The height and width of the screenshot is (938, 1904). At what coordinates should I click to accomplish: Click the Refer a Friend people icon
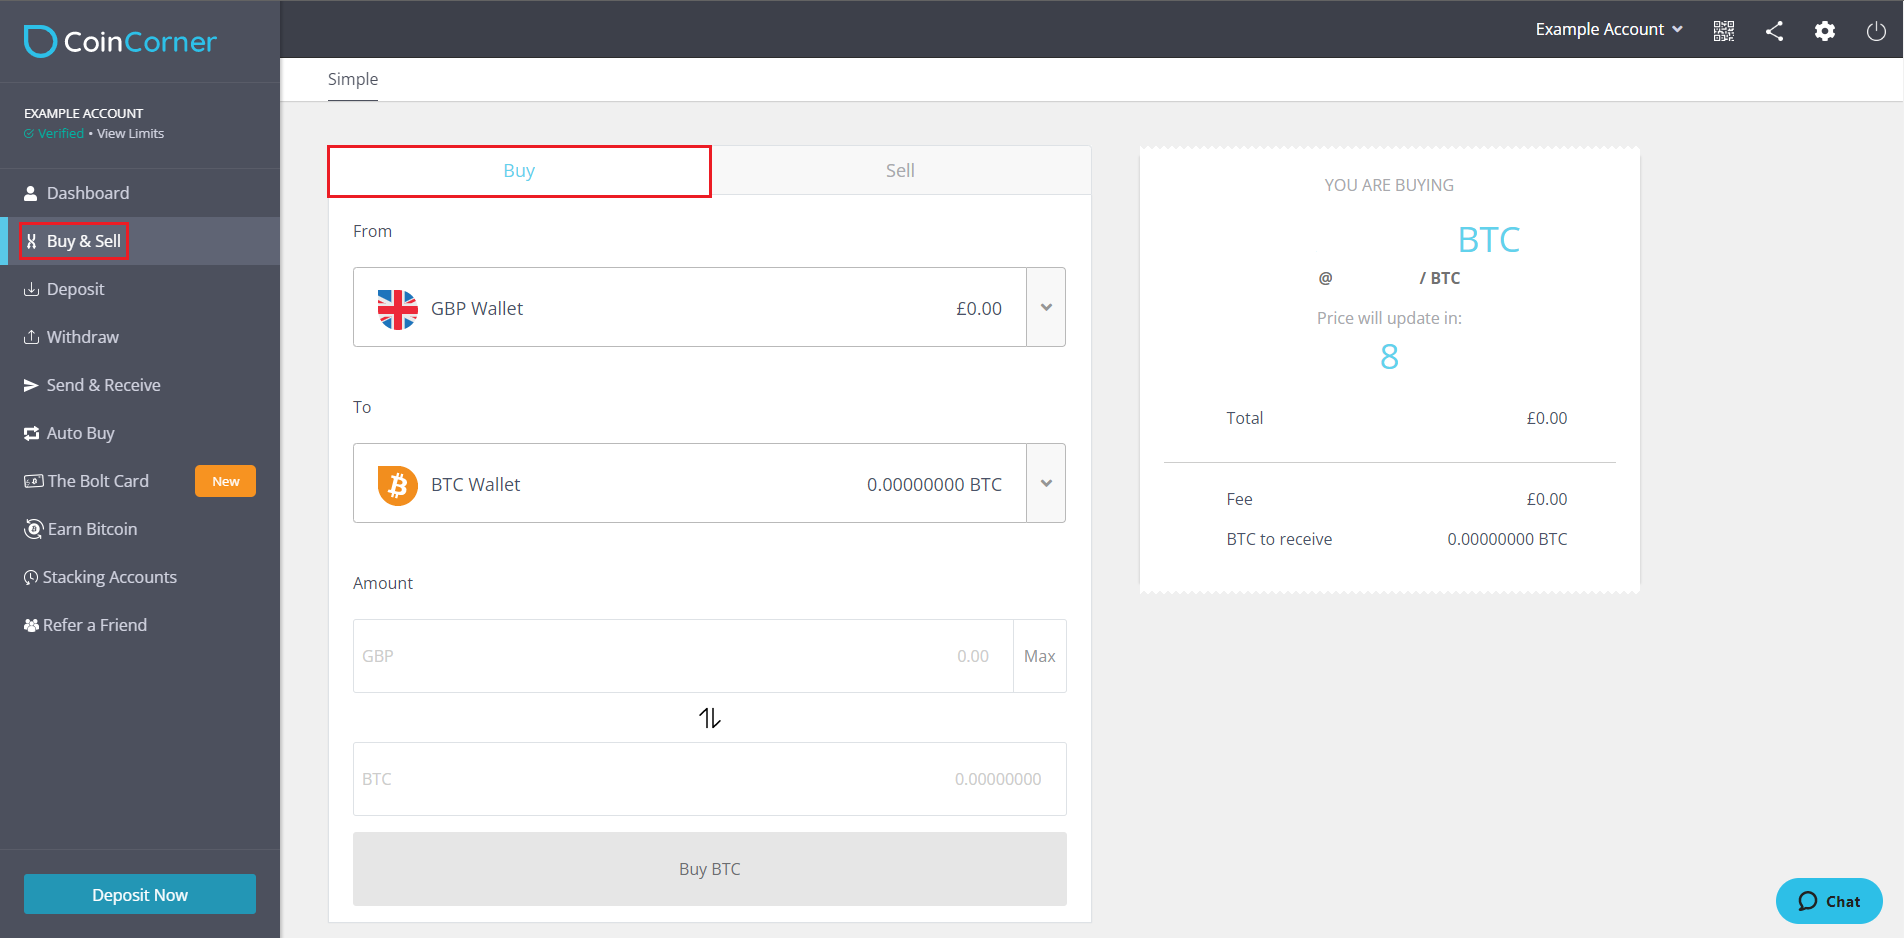(x=31, y=625)
